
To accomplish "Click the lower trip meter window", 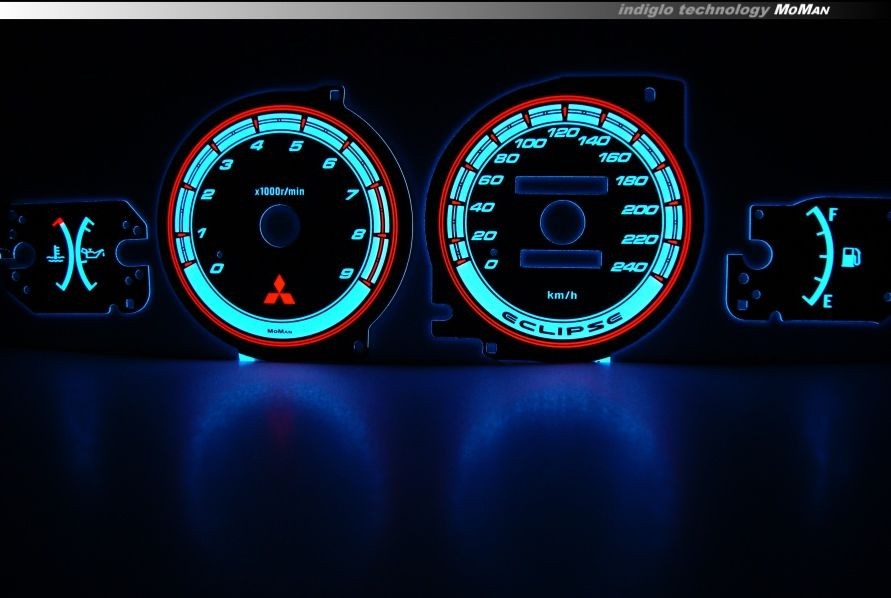I will (x=560, y=259).
